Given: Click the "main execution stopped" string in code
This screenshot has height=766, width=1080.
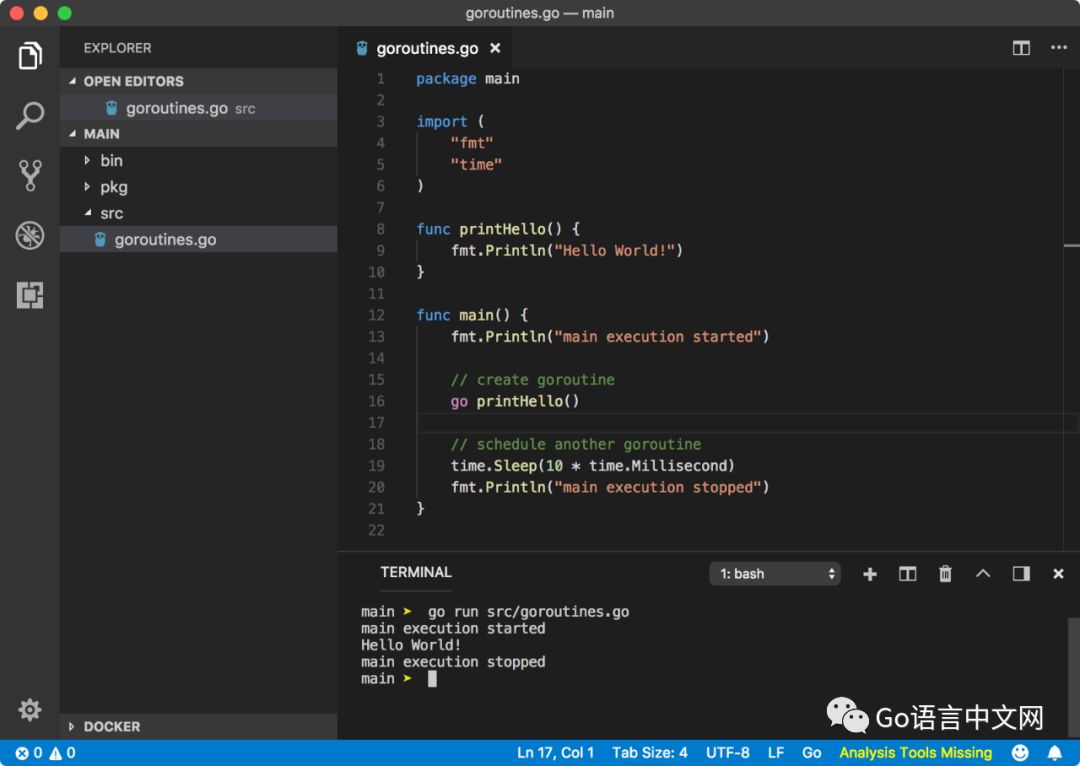Looking at the screenshot, I should point(658,487).
